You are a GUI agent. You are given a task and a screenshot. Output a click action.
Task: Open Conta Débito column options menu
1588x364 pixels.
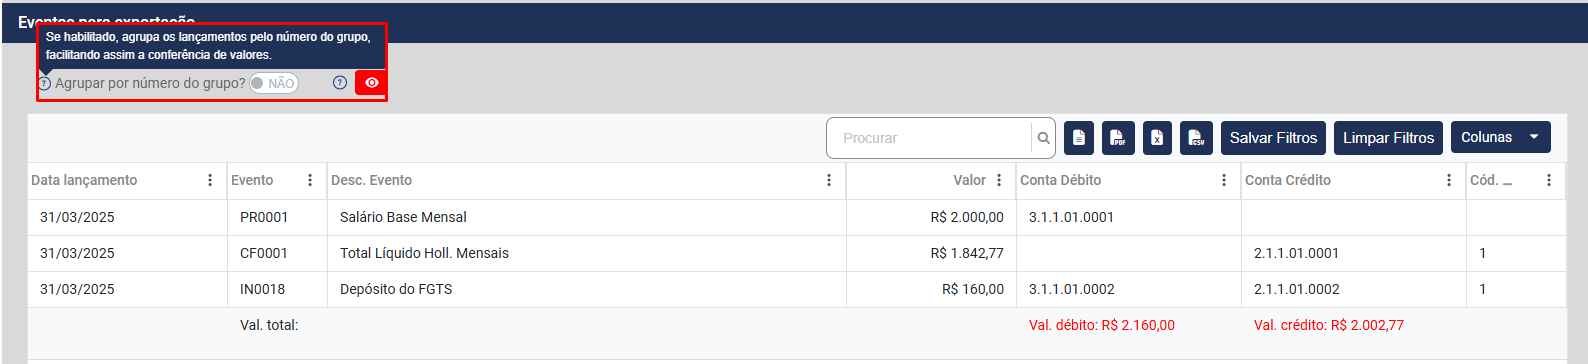pyautogui.click(x=1224, y=180)
